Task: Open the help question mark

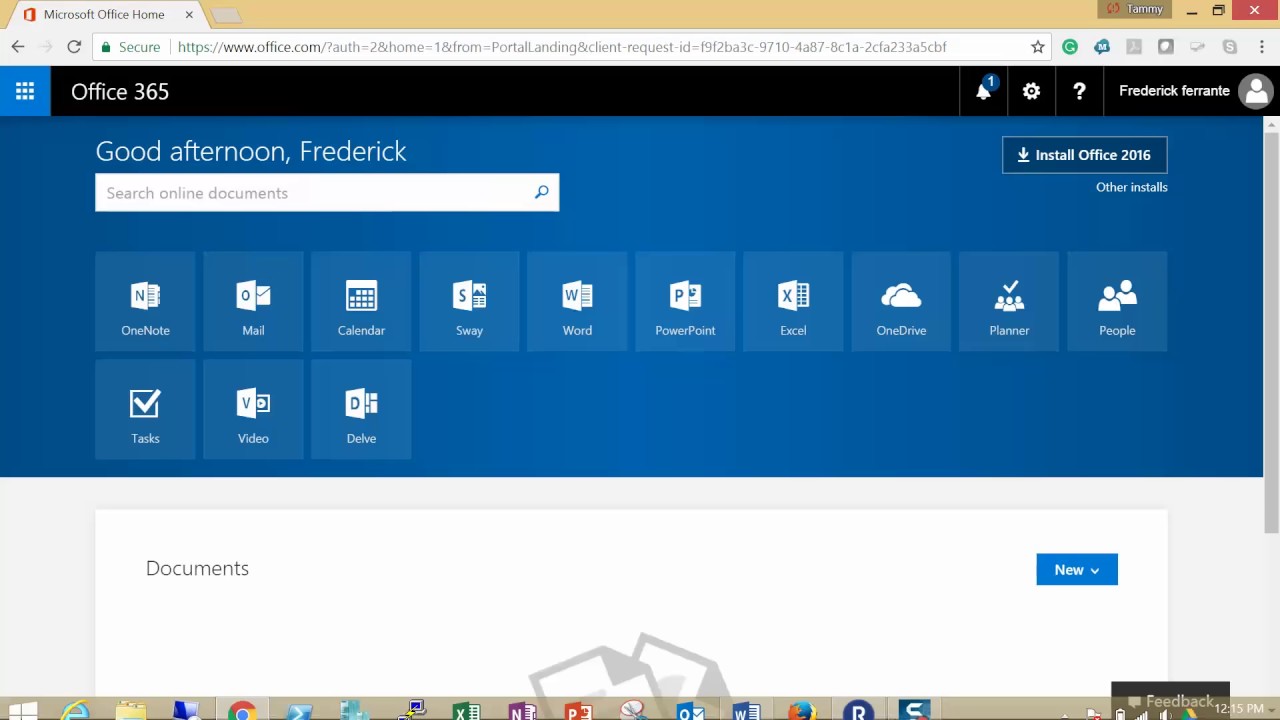Action: [x=1079, y=91]
